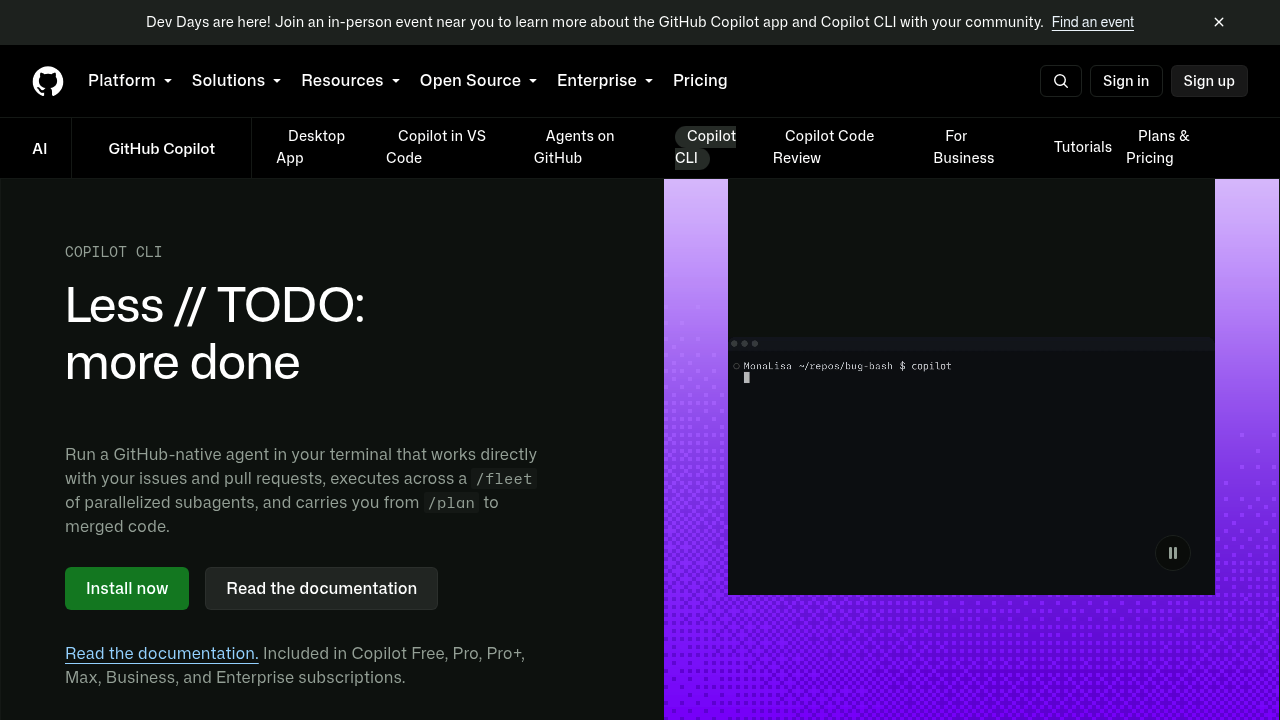Click the /plan code snippet
1280x720 pixels.
pyautogui.click(x=451, y=503)
